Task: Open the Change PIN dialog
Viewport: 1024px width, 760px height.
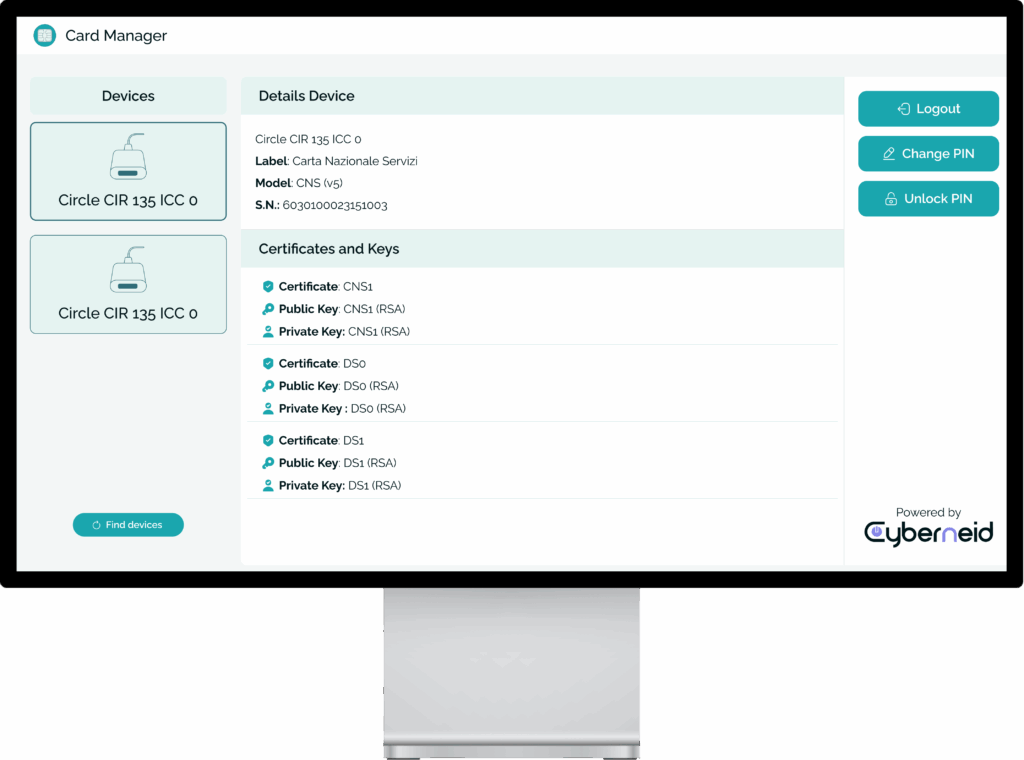Action: (x=928, y=154)
